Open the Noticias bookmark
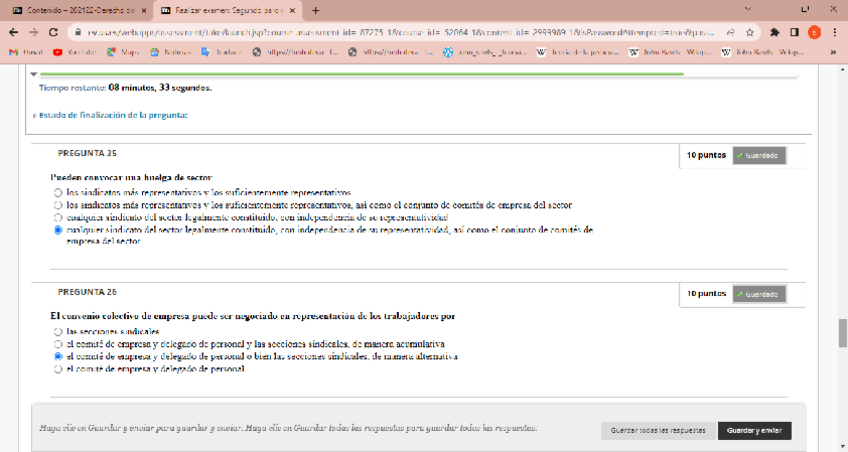This screenshot has height=452, width=848. pyautogui.click(x=170, y=52)
